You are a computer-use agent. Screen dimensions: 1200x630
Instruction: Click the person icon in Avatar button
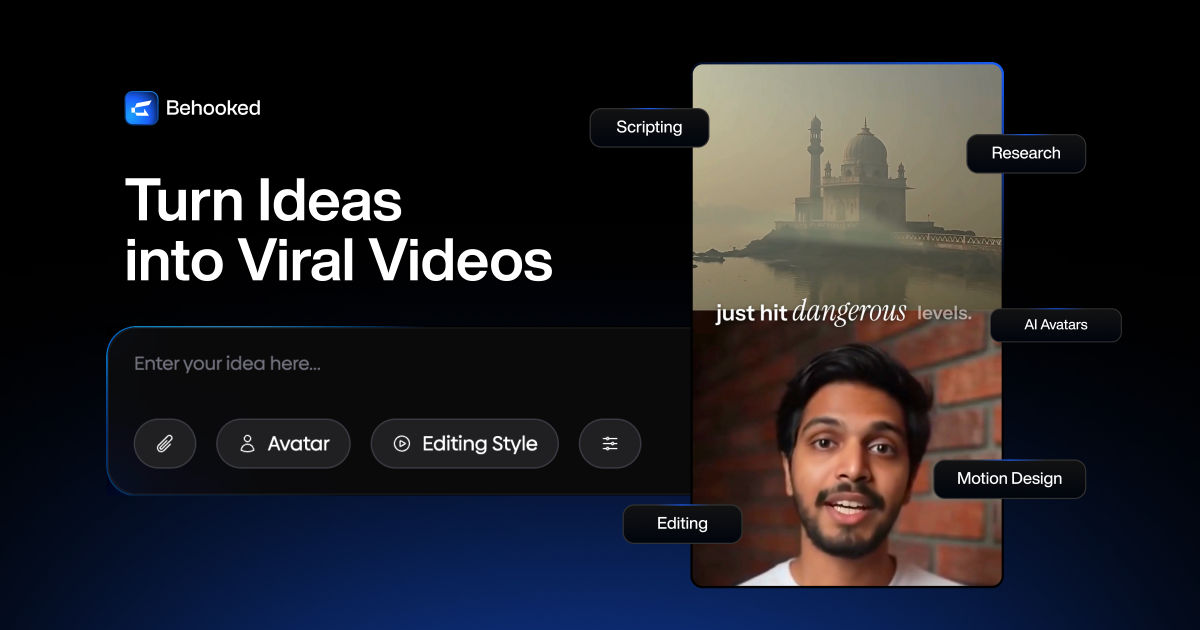click(247, 444)
